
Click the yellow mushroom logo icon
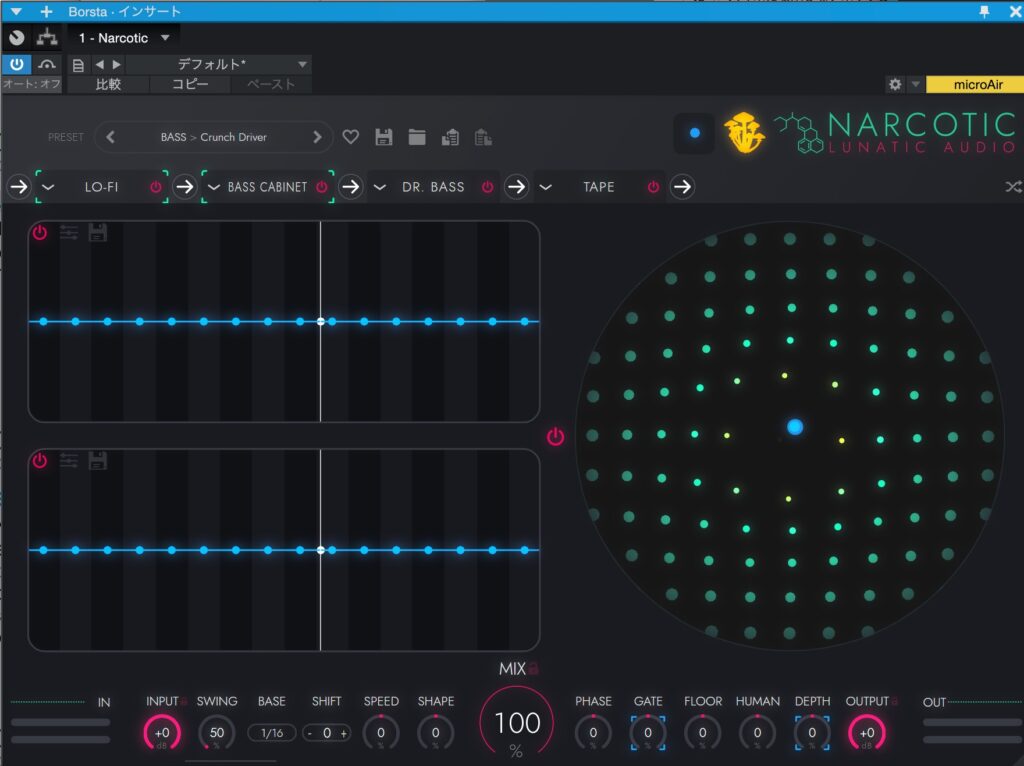[745, 133]
